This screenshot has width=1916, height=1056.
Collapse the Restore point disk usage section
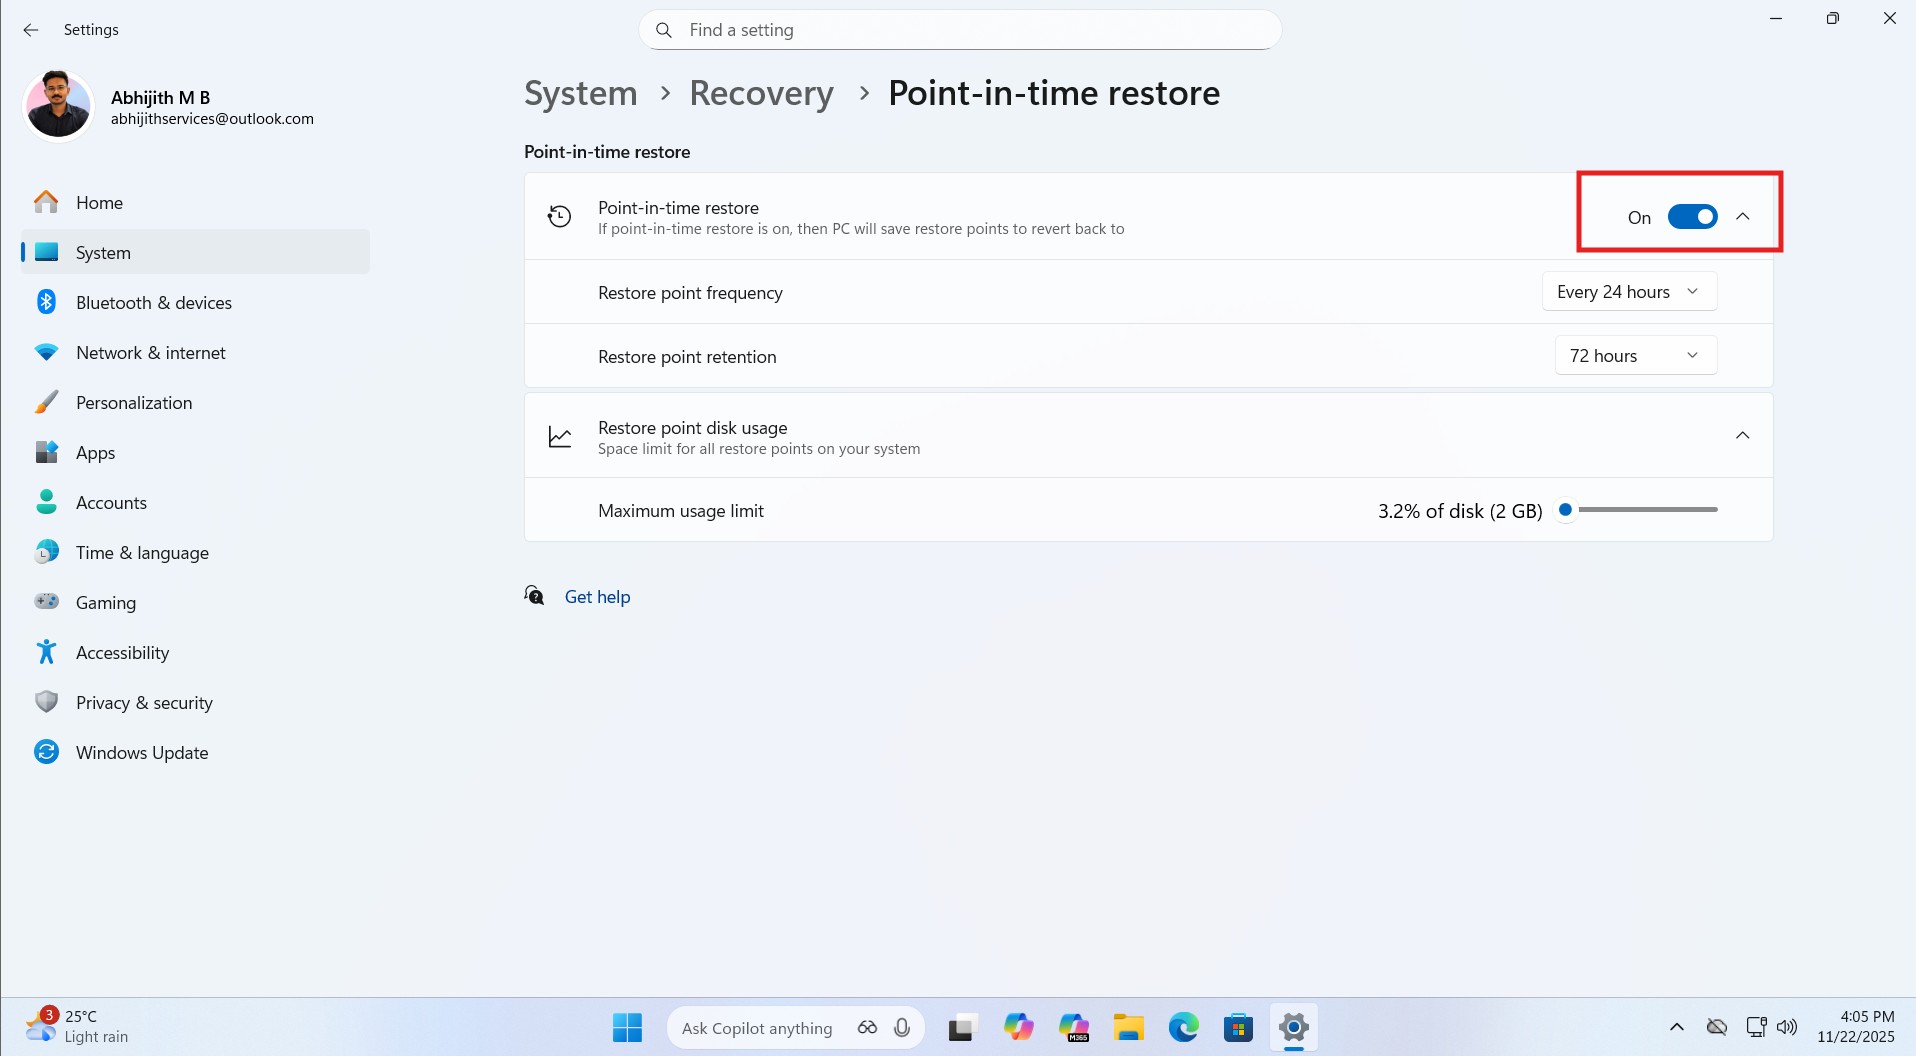point(1742,435)
